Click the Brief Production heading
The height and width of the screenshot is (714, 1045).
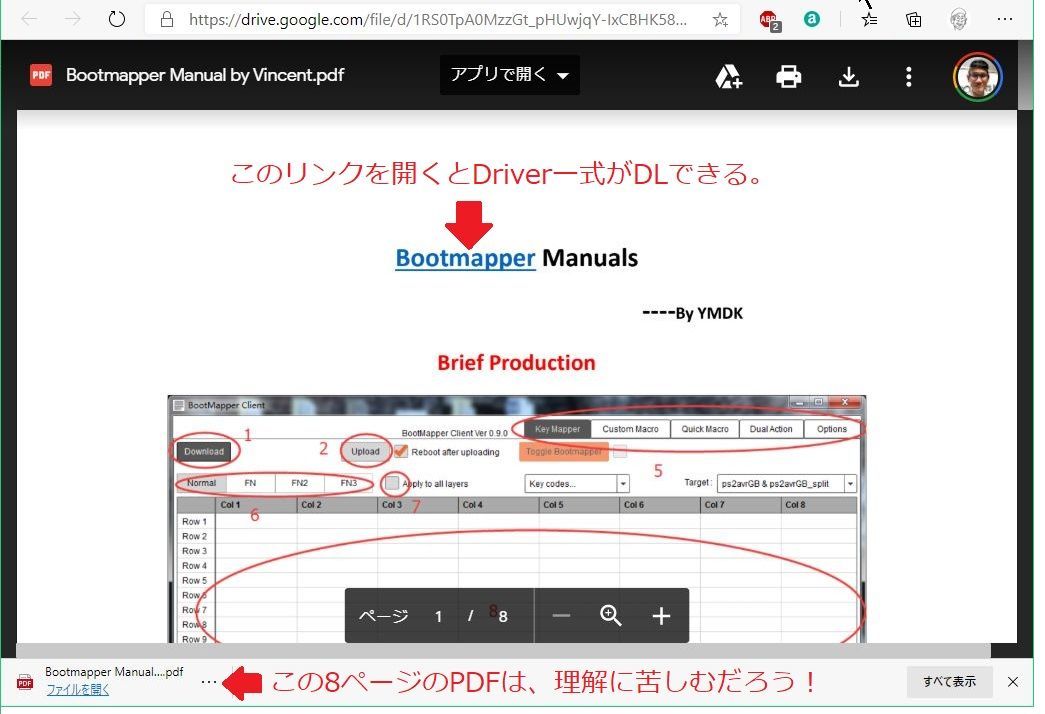click(x=517, y=363)
